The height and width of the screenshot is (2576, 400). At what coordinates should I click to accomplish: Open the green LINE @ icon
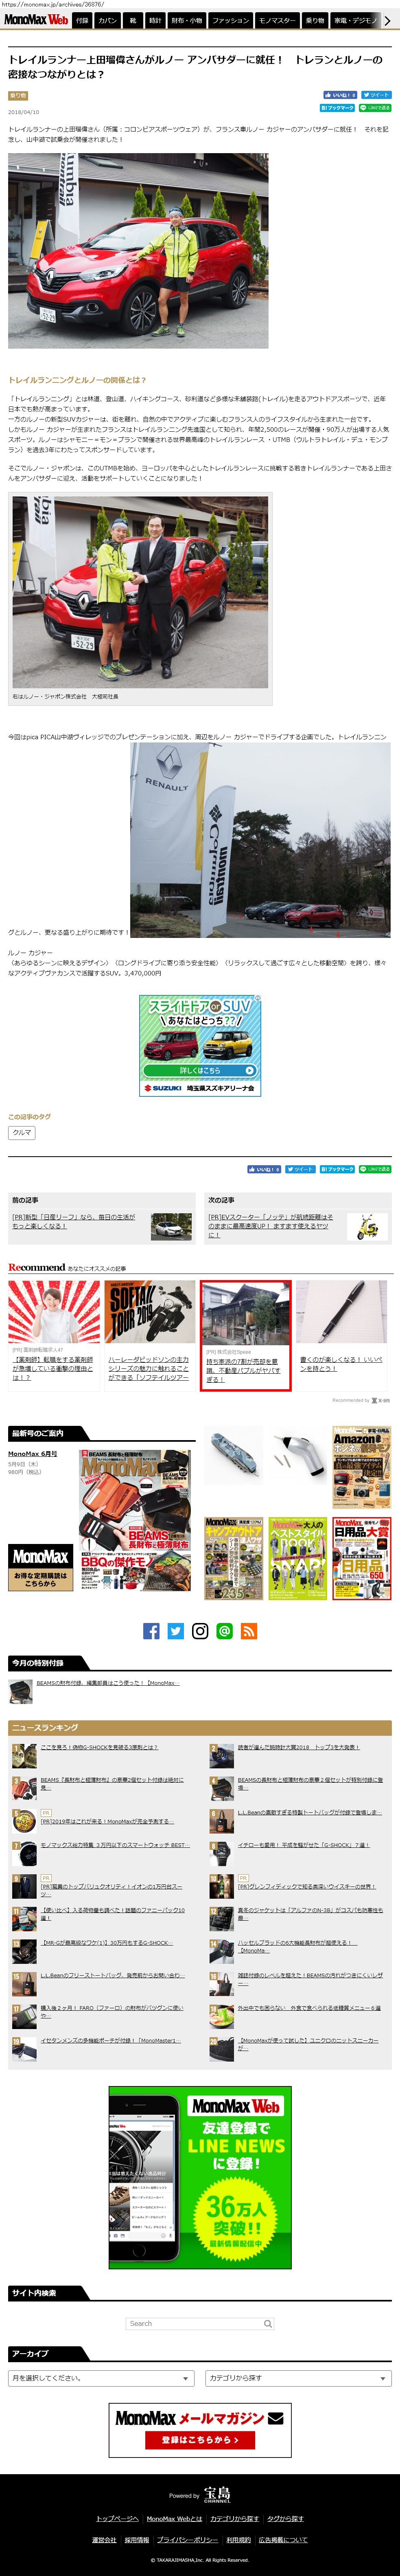225,1631
